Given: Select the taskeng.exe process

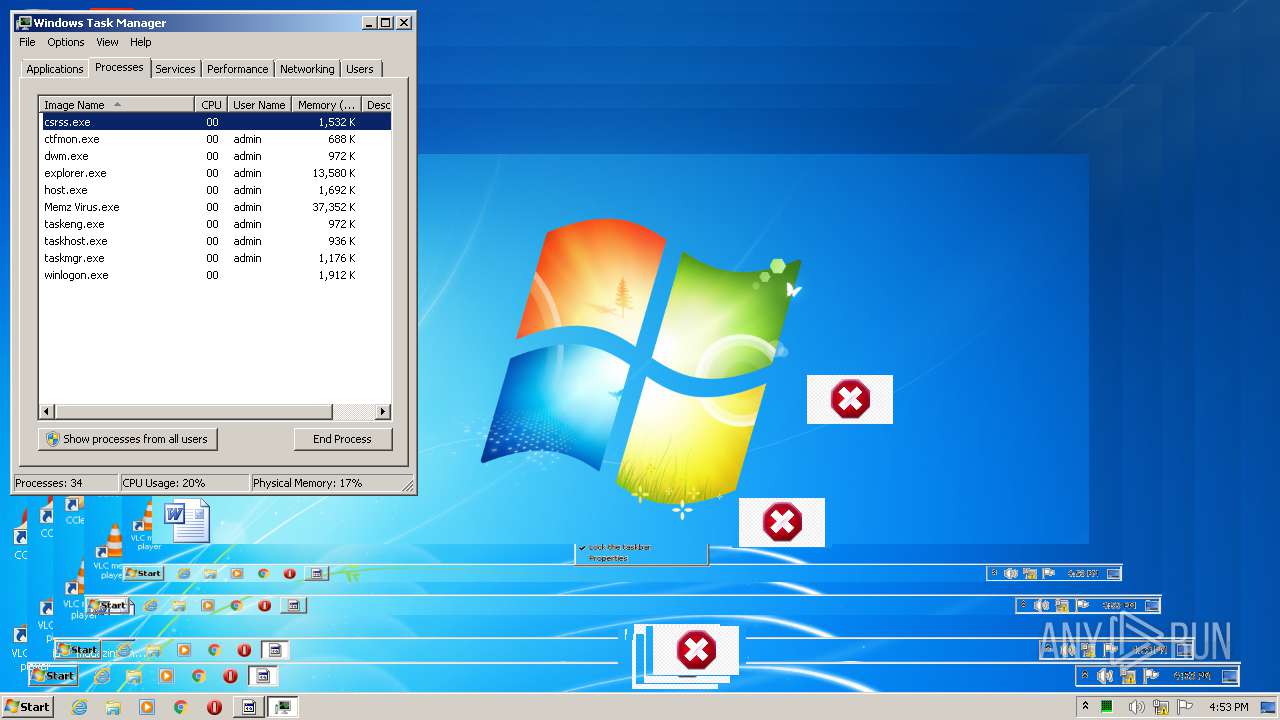Looking at the screenshot, I should point(215,224).
